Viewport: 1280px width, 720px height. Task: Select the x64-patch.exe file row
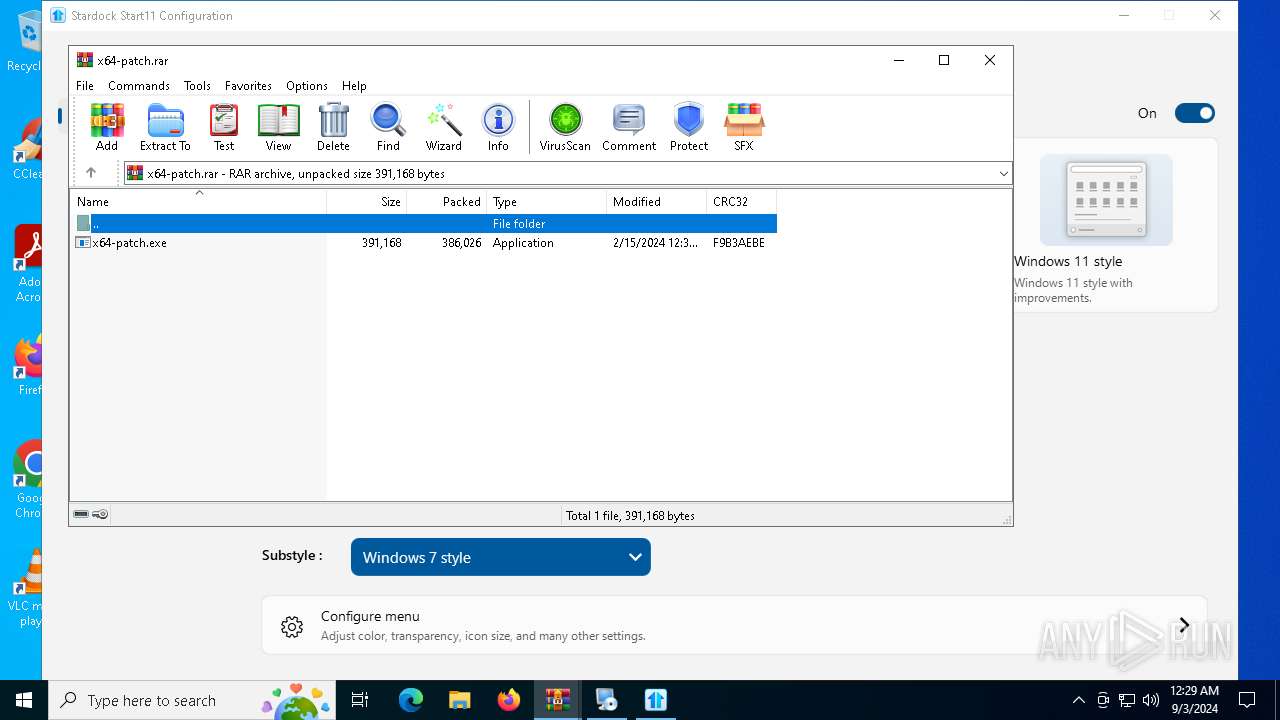[x=424, y=243]
